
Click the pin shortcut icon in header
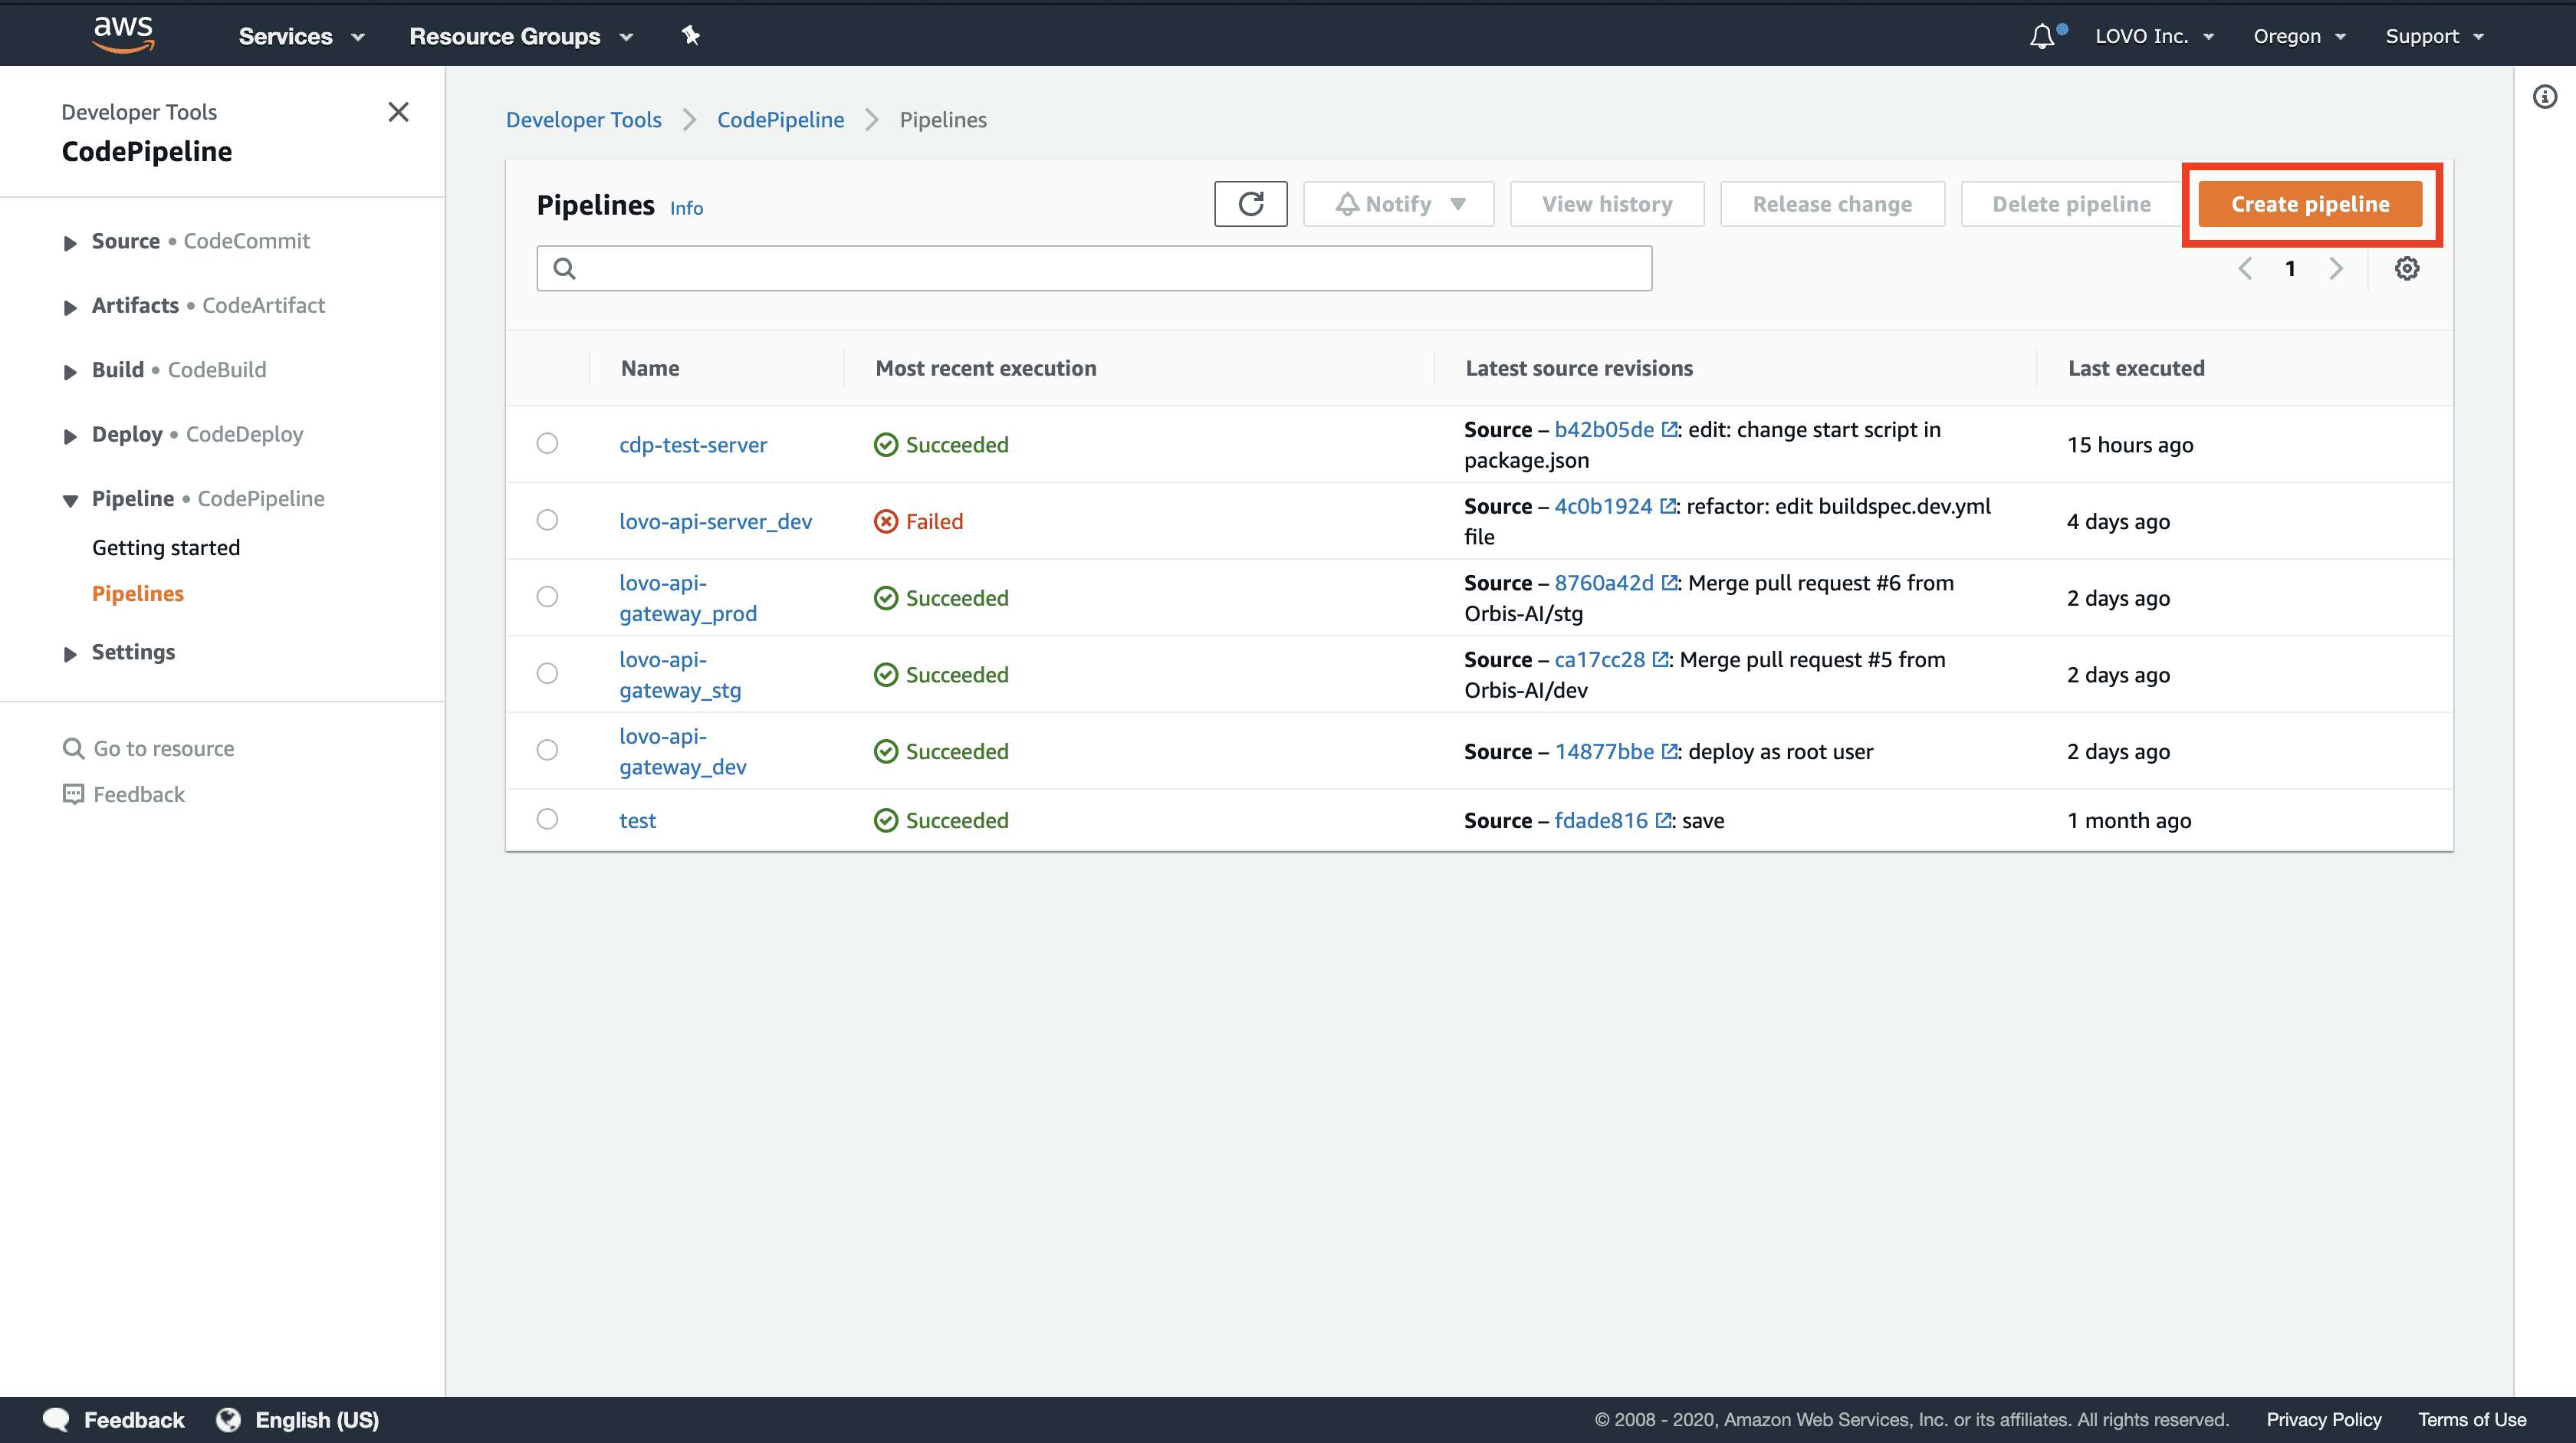[690, 36]
